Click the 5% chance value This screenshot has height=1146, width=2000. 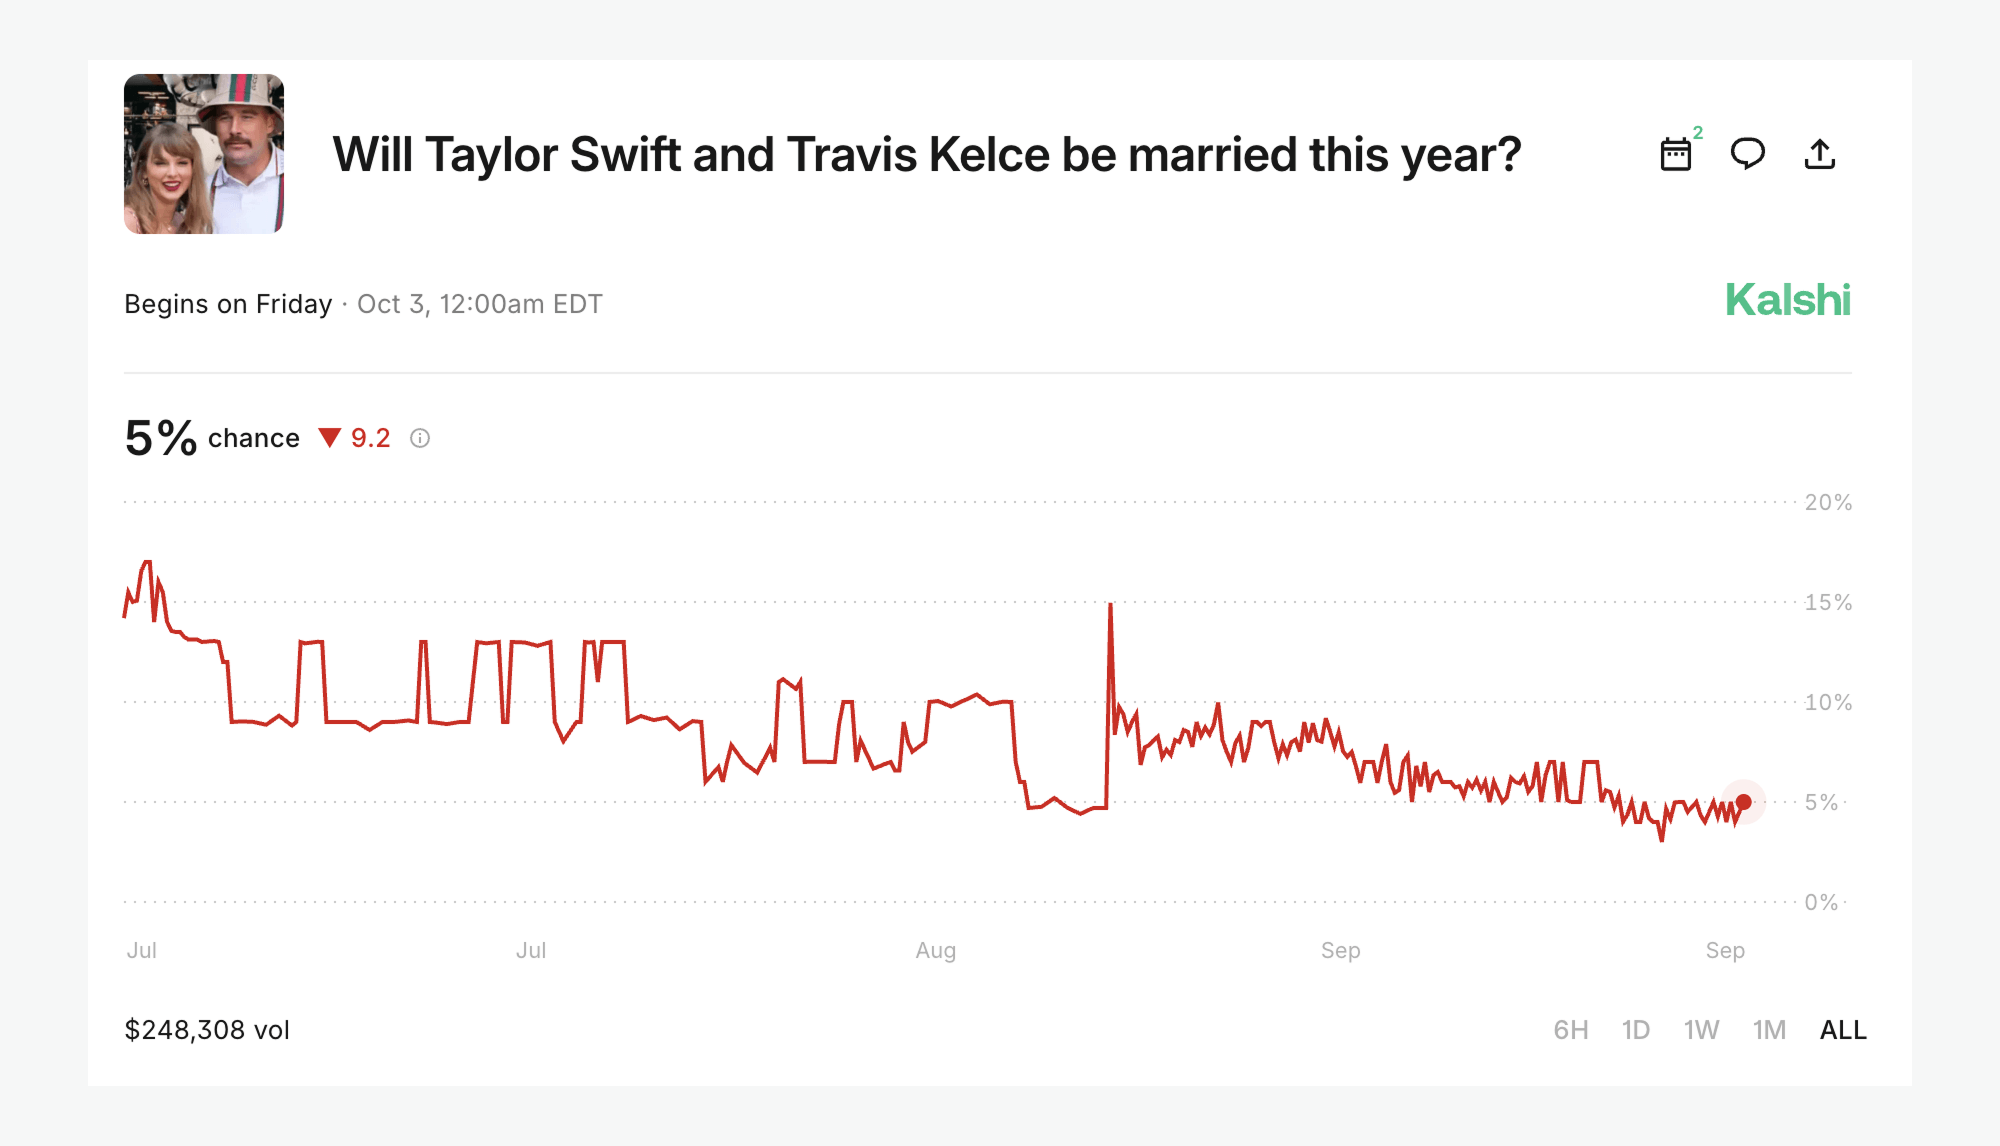161,438
